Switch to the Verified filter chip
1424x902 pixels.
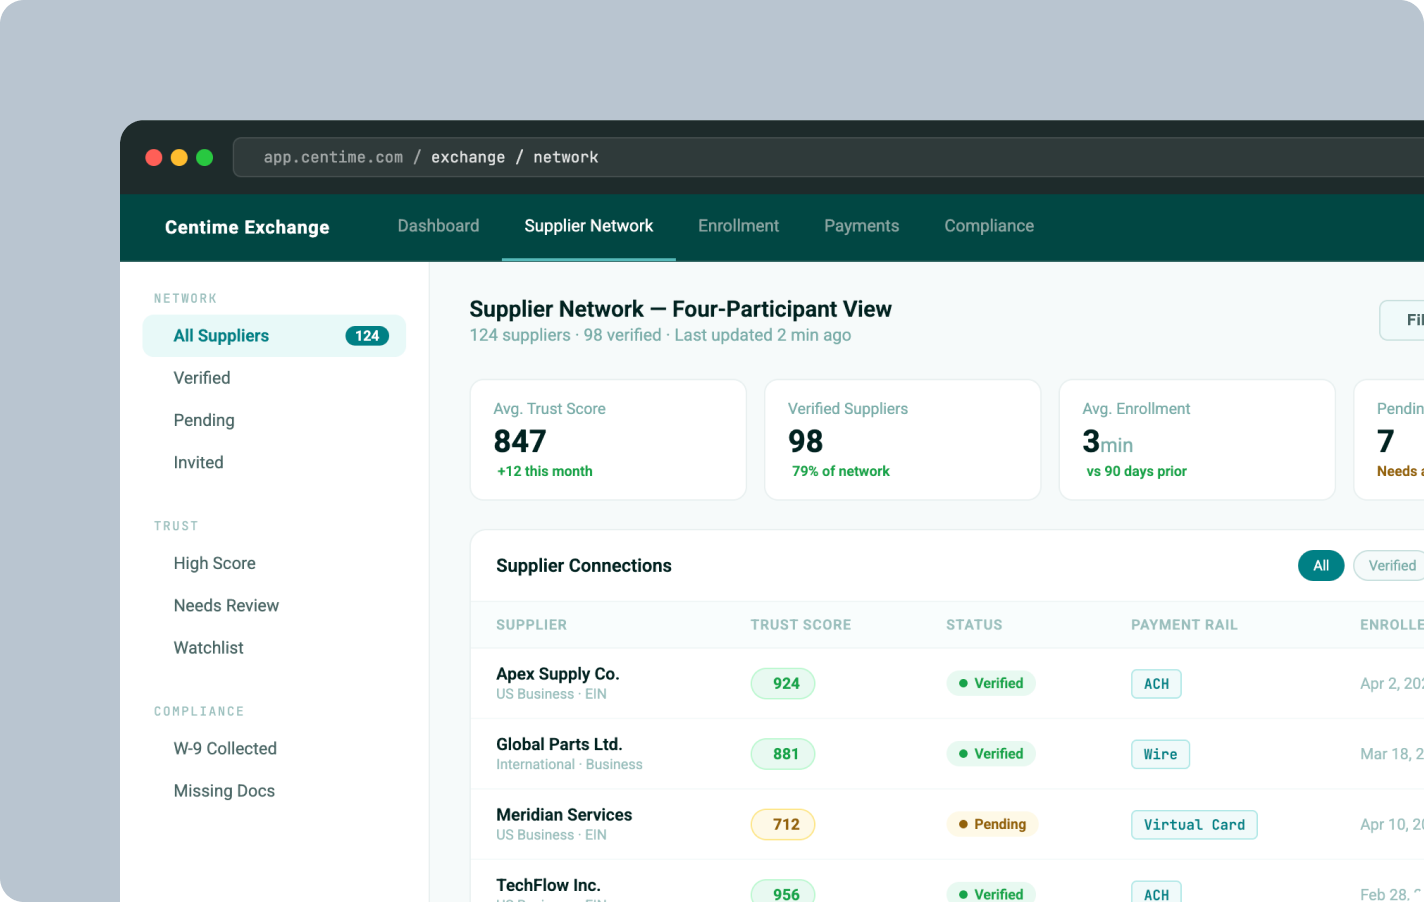tap(1395, 565)
